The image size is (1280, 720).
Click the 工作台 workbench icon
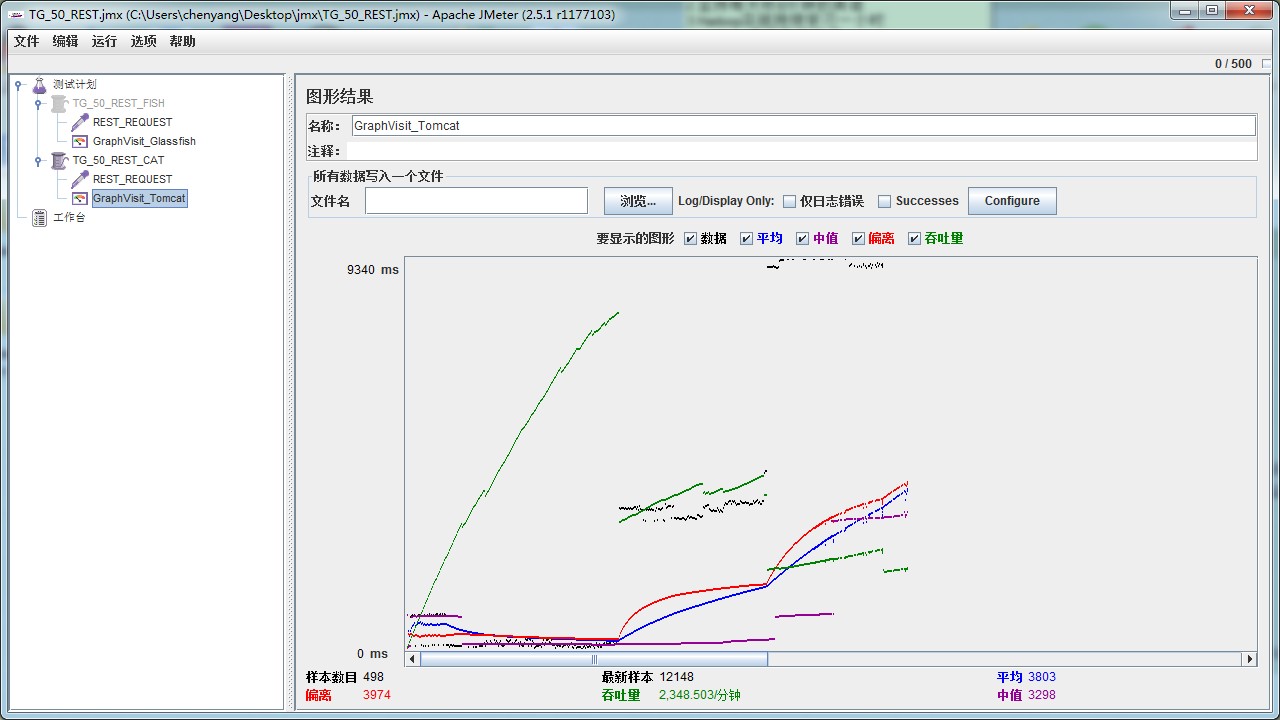[x=38, y=217]
